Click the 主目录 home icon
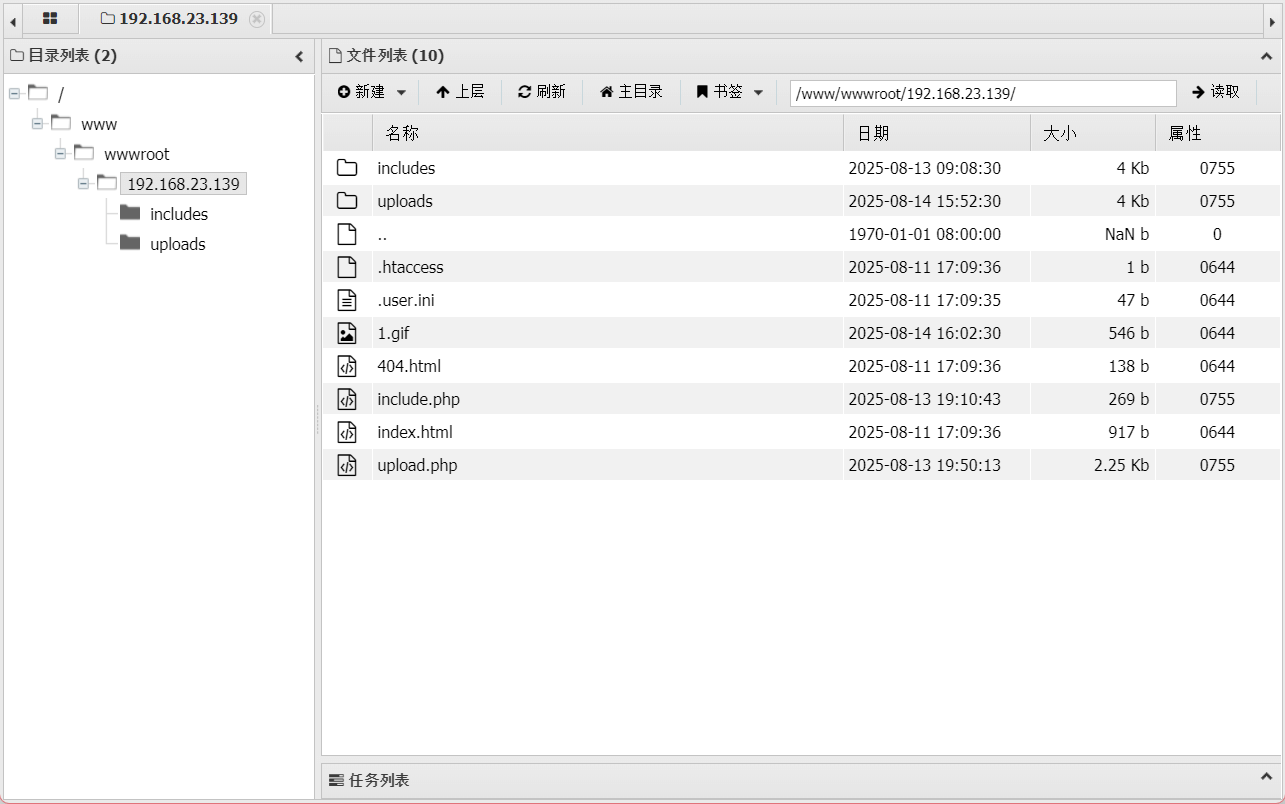The height and width of the screenshot is (804, 1285). click(609, 91)
